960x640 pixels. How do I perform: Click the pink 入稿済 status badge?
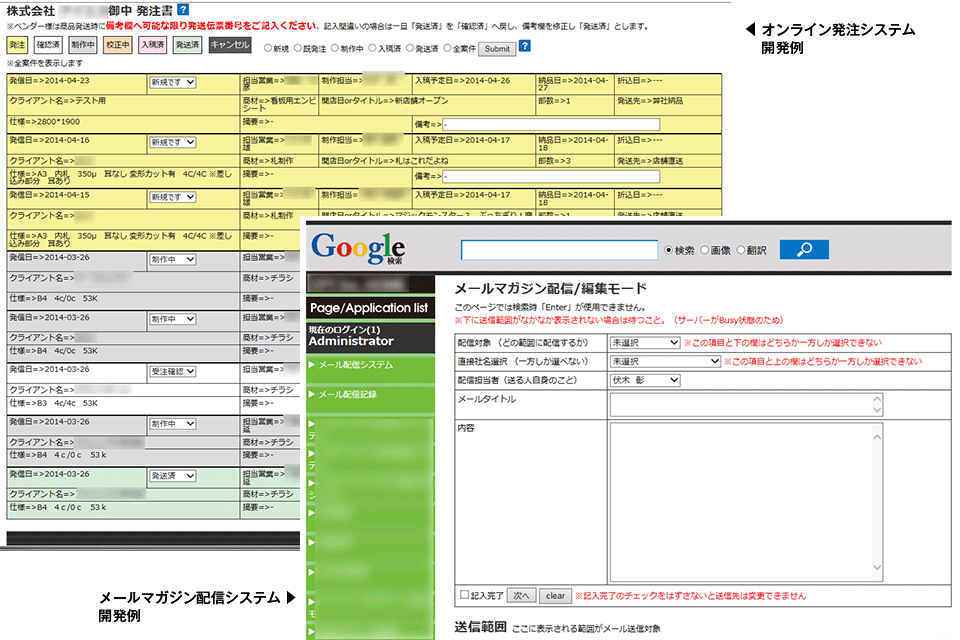[x=152, y=45]
